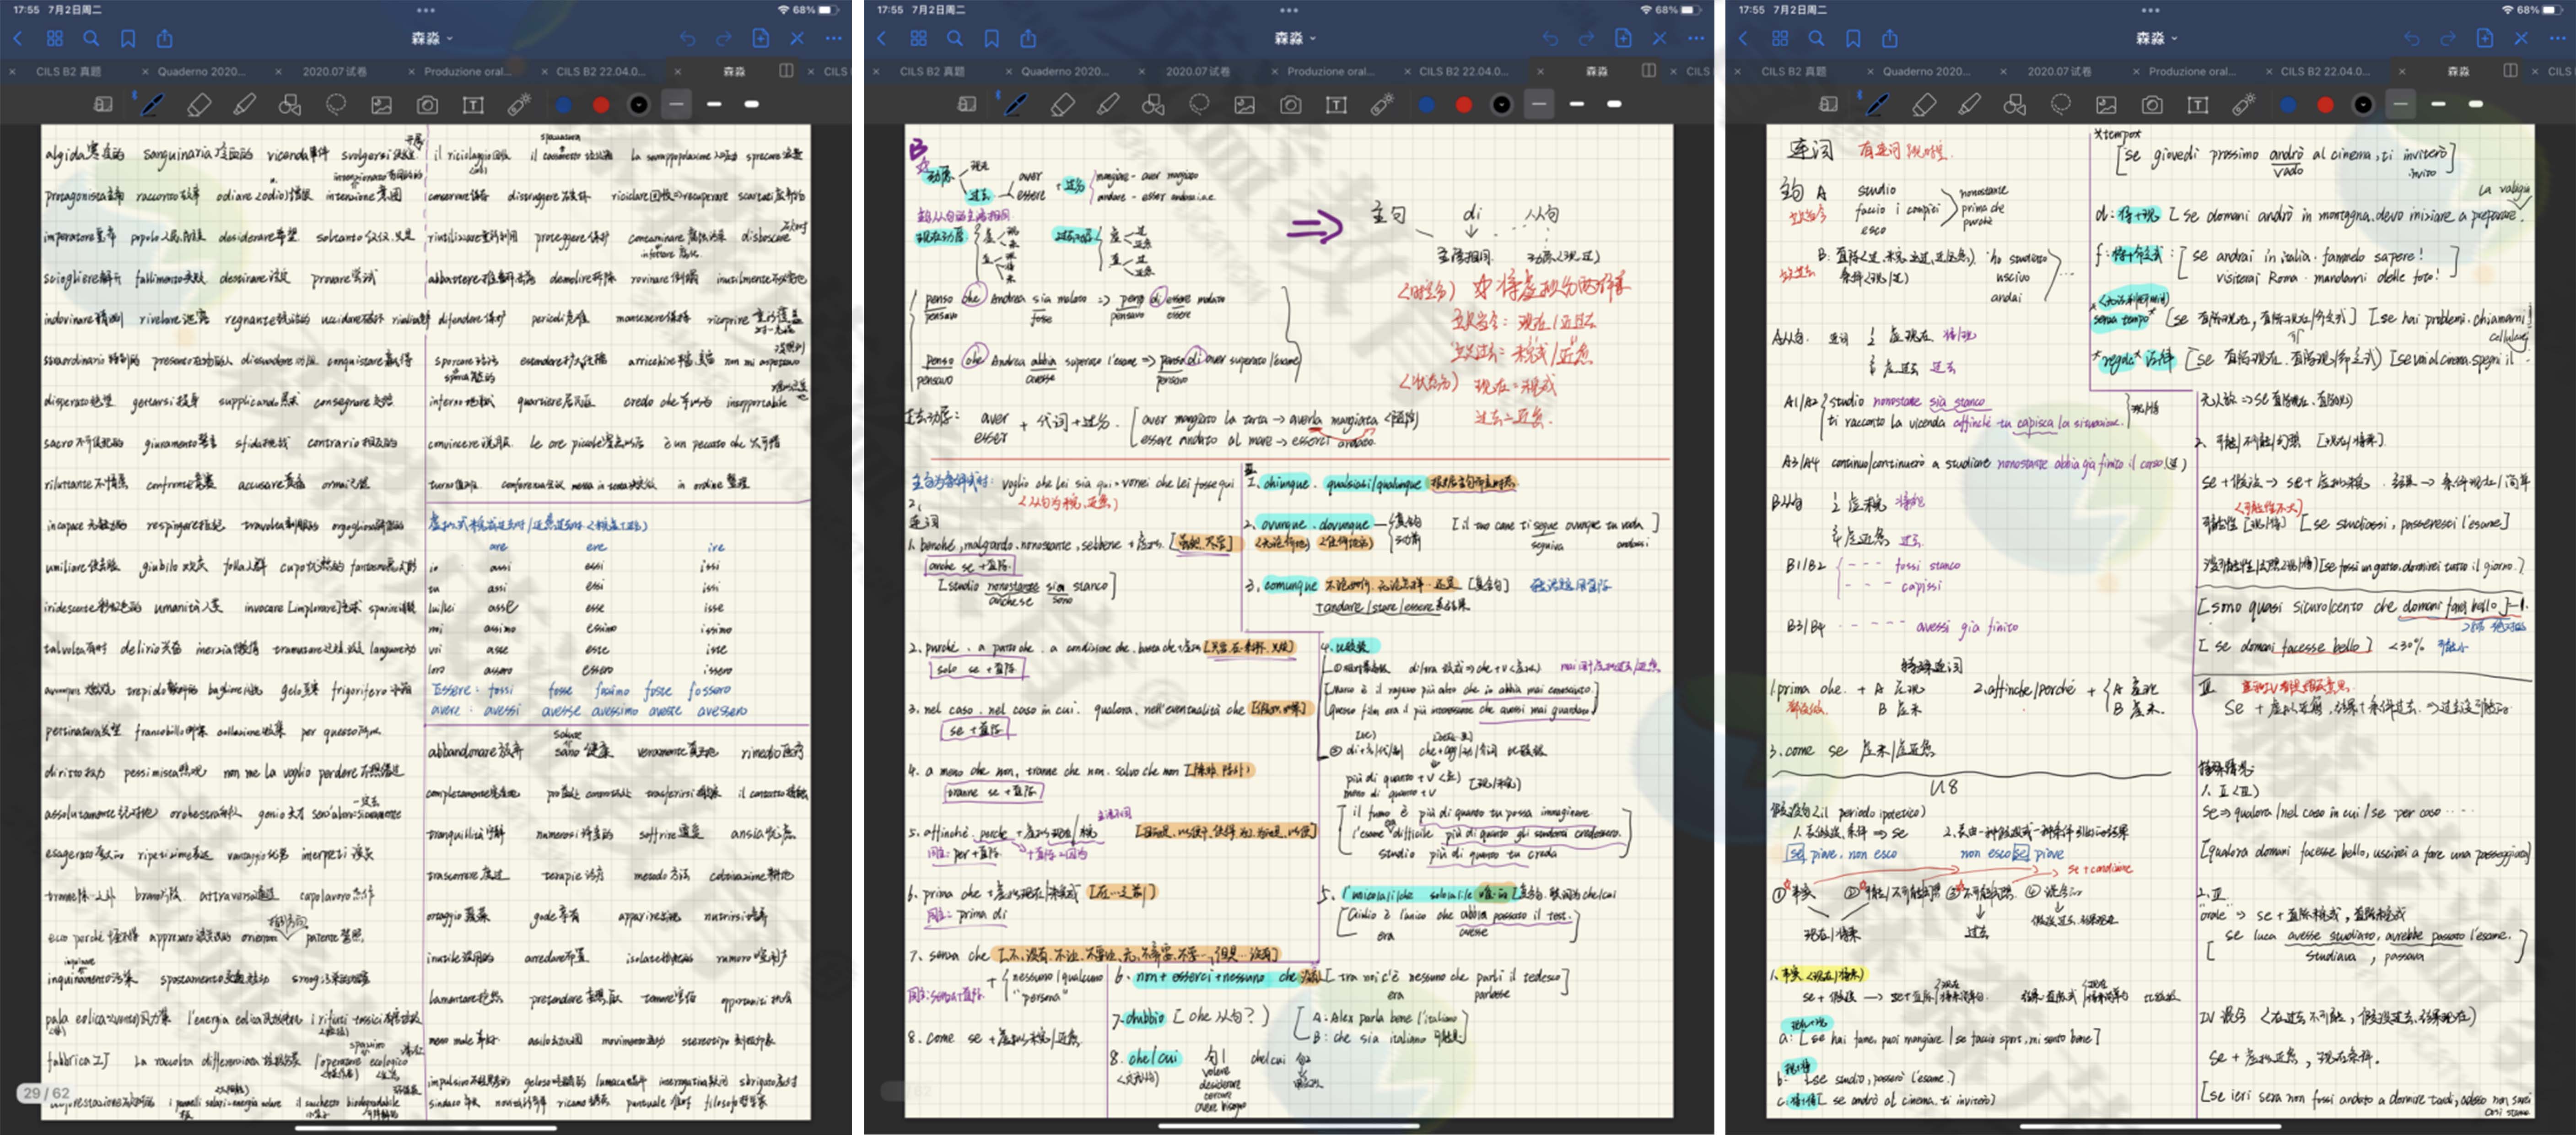The width and height of the screenshot is (2576, 1135).
Task: Switch to Quaderno 2020 tab in left screenshot
Action: [201, 72]
